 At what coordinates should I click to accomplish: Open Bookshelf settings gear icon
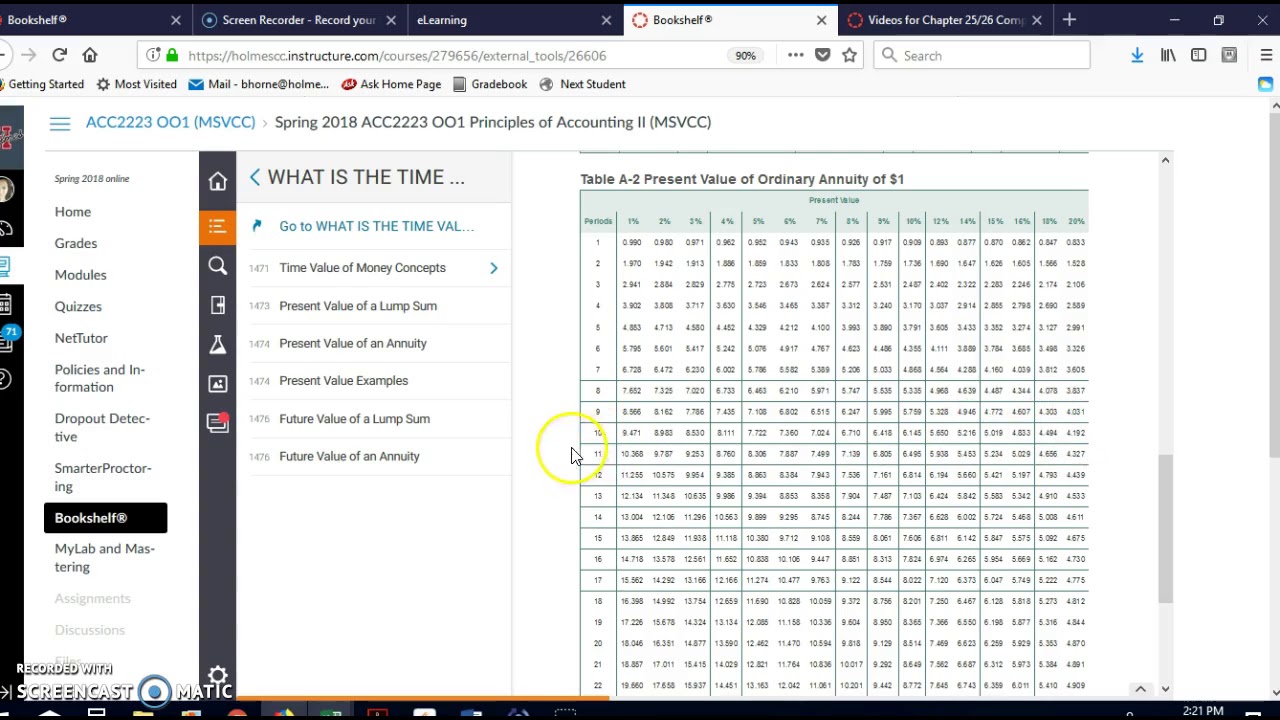217,675
